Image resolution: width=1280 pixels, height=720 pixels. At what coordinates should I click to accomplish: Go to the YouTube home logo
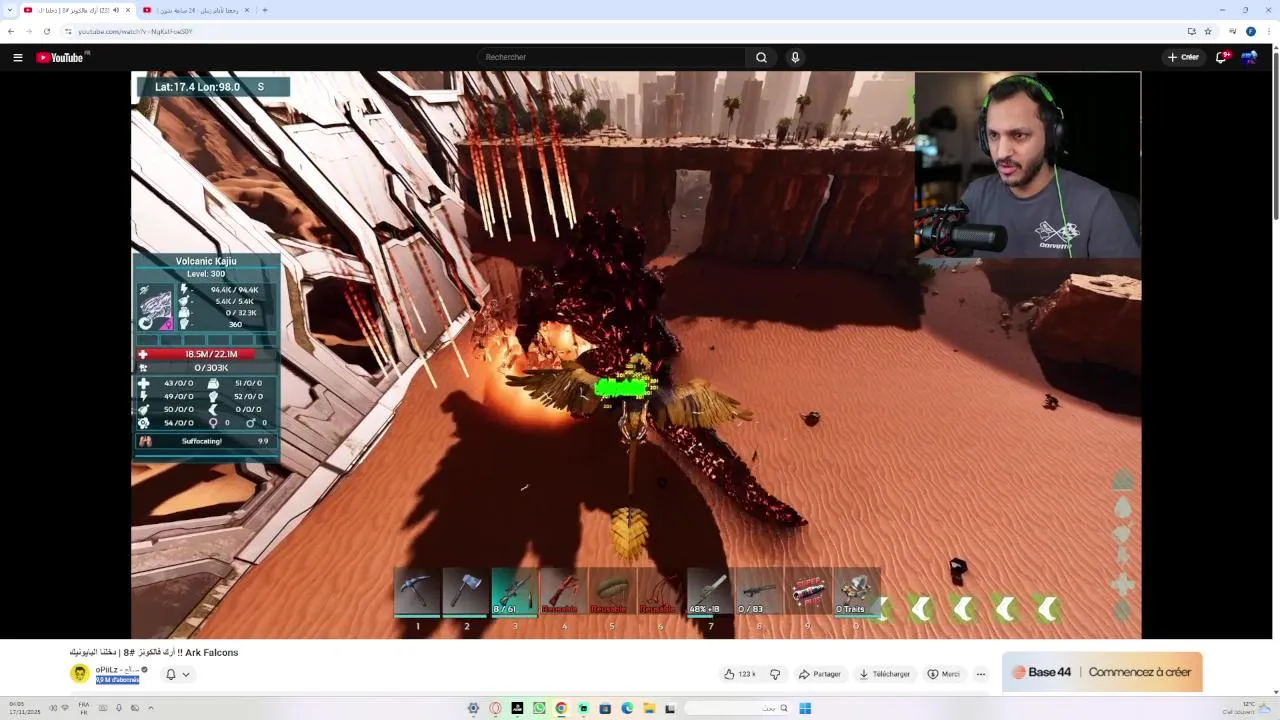60,57
